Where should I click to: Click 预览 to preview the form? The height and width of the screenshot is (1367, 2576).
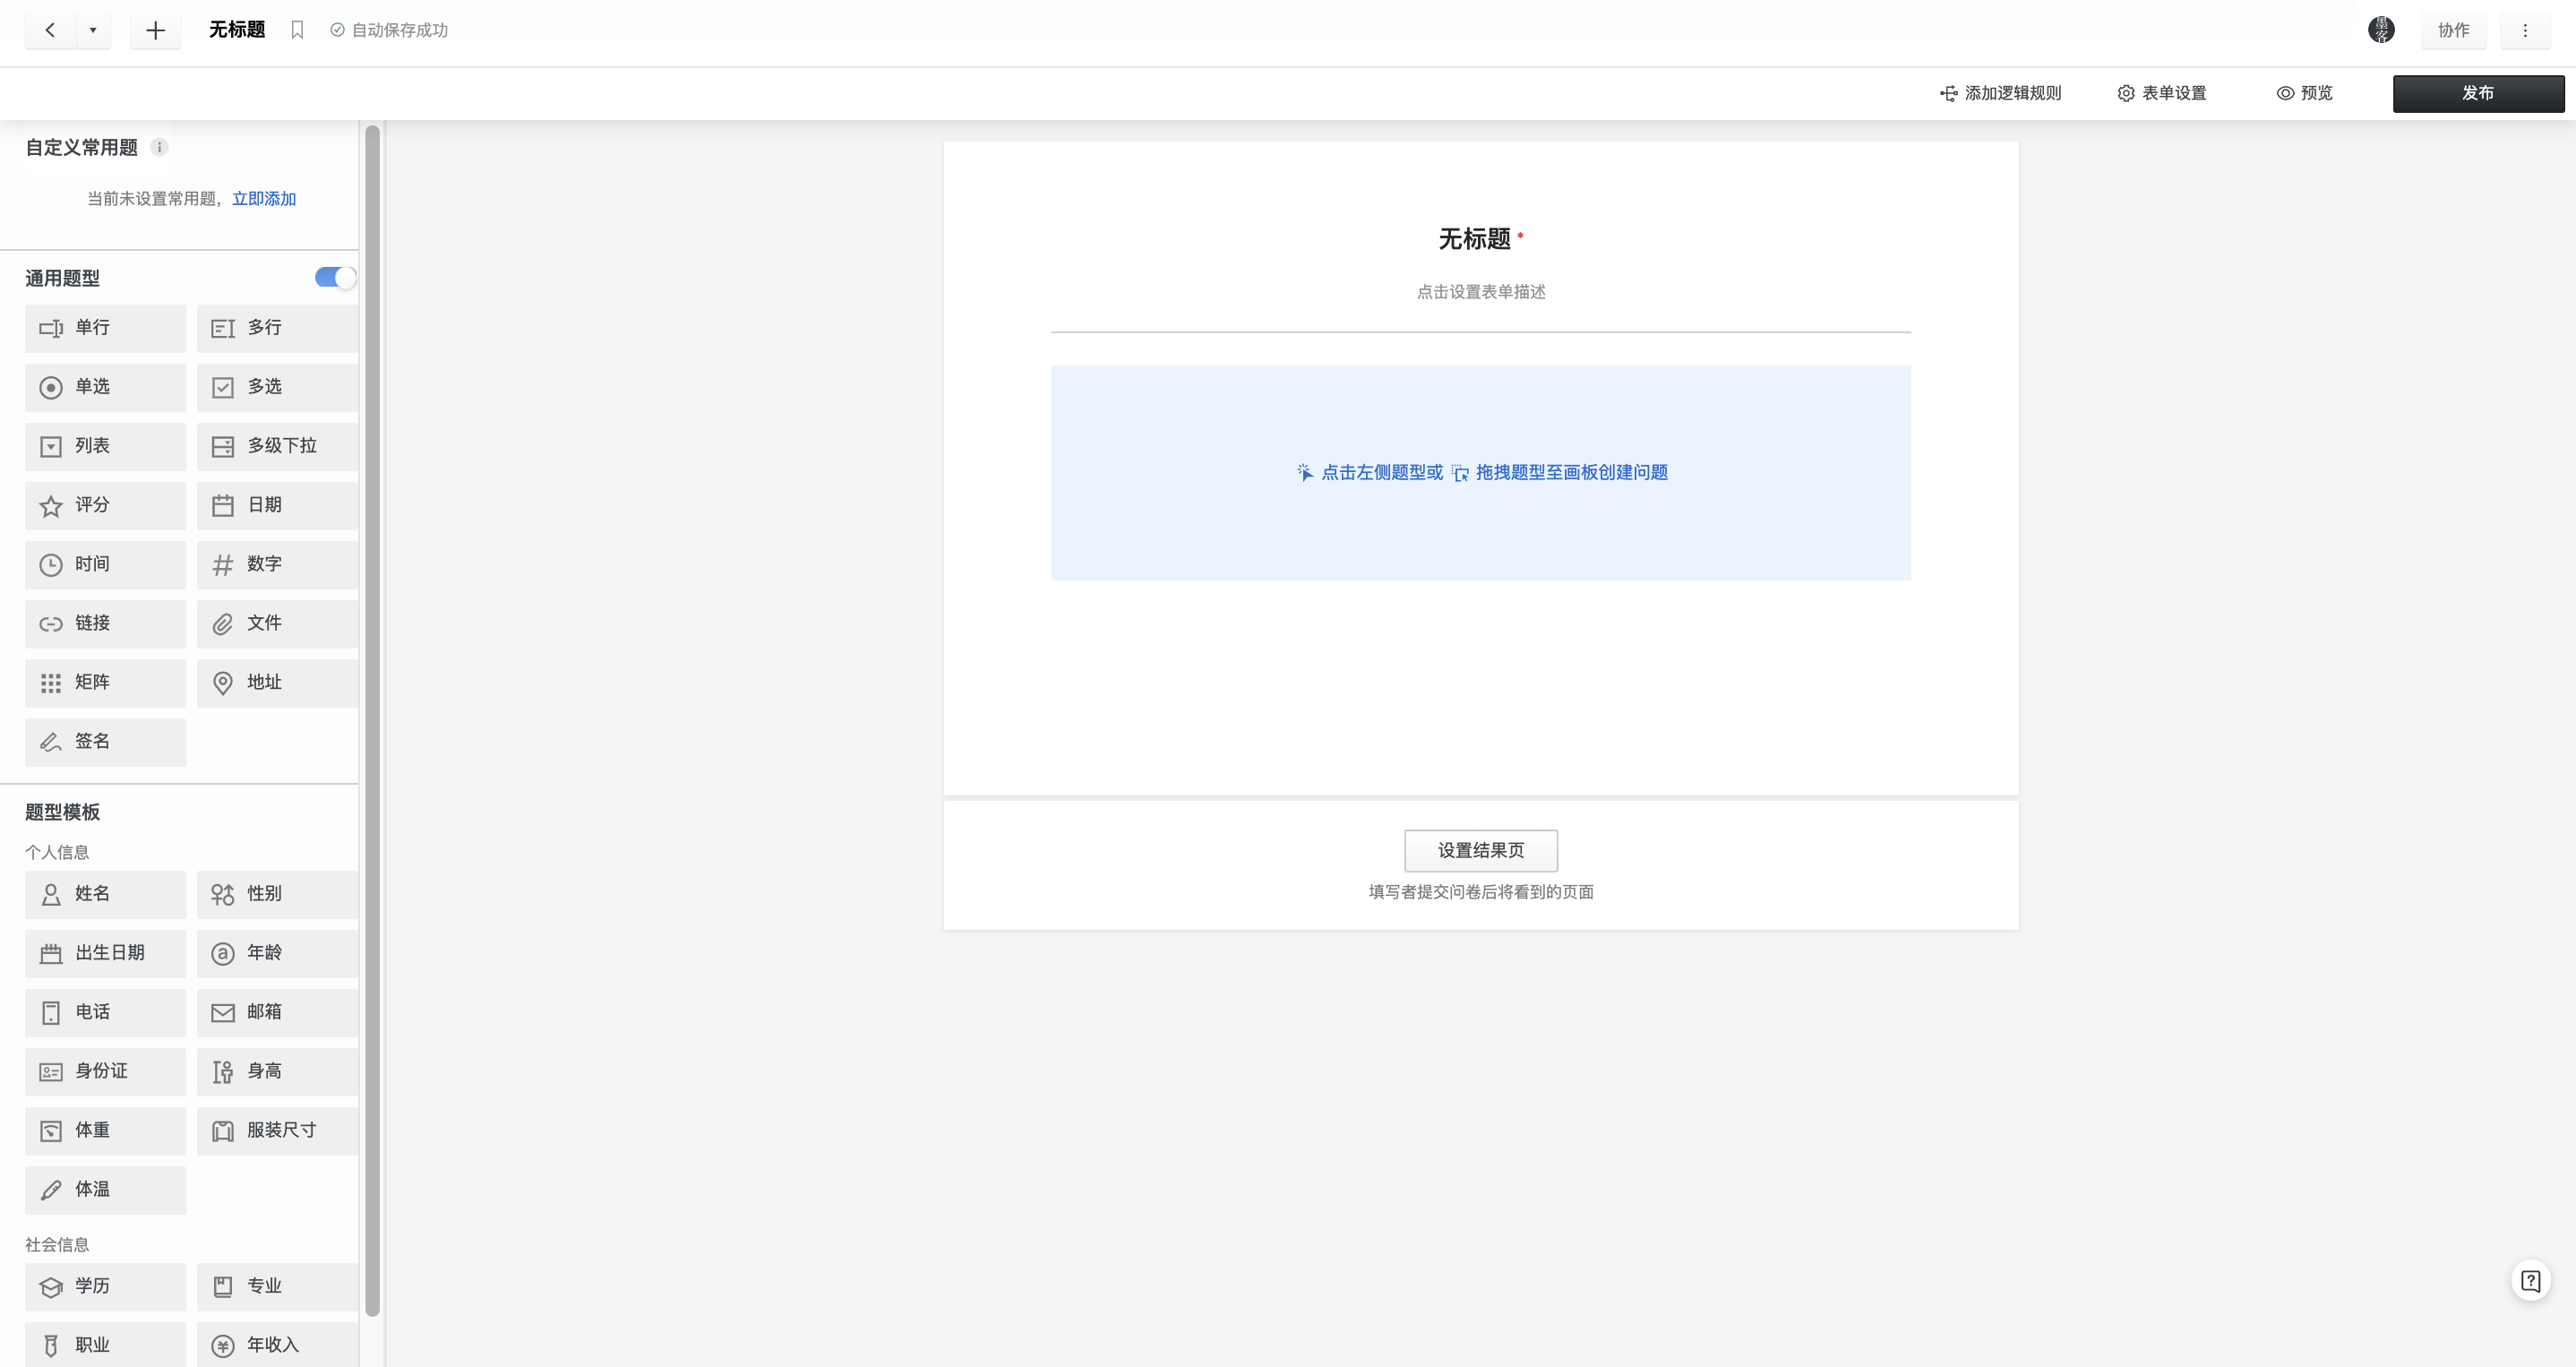(2305, 93)
